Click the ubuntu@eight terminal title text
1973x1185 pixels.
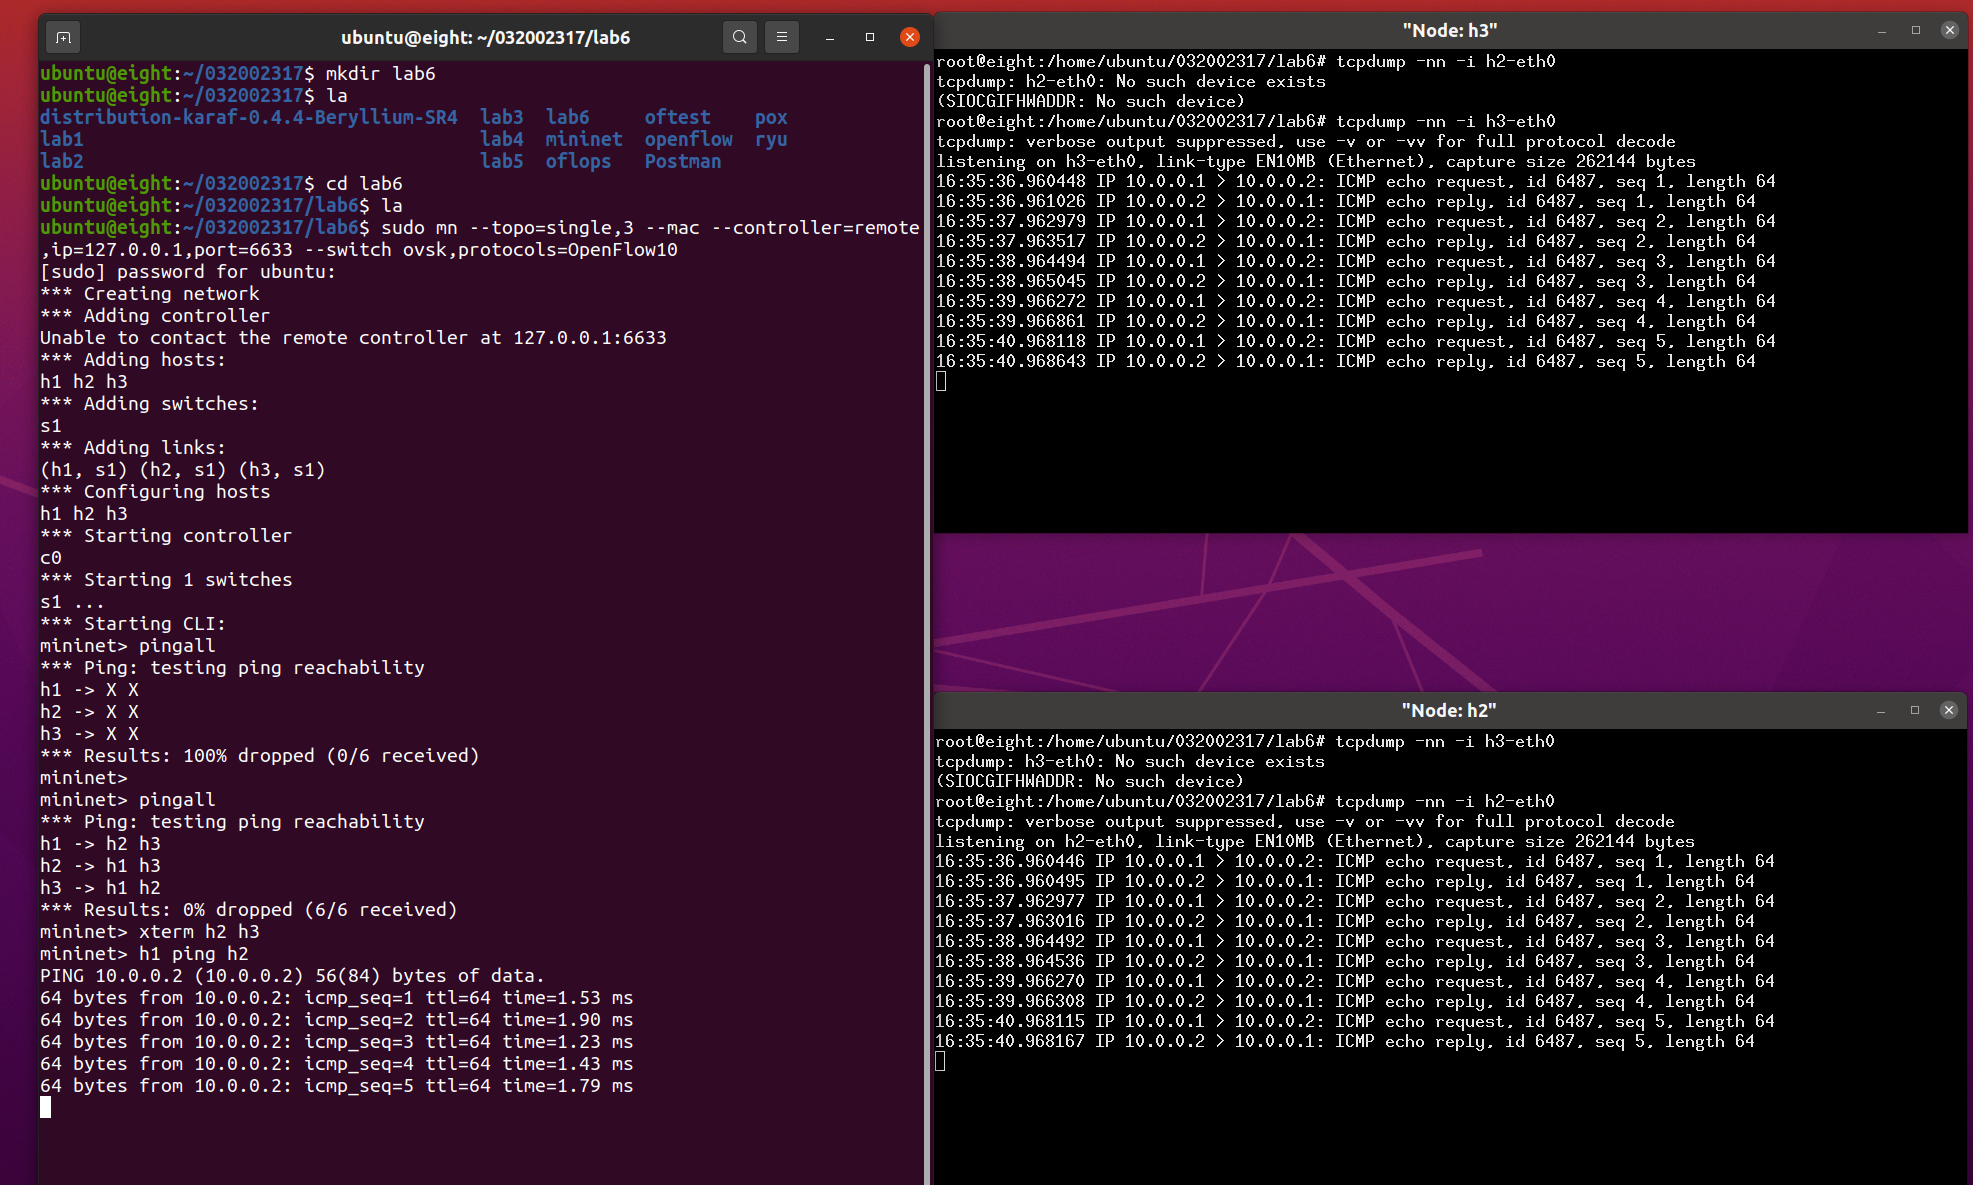pos(485,38)
